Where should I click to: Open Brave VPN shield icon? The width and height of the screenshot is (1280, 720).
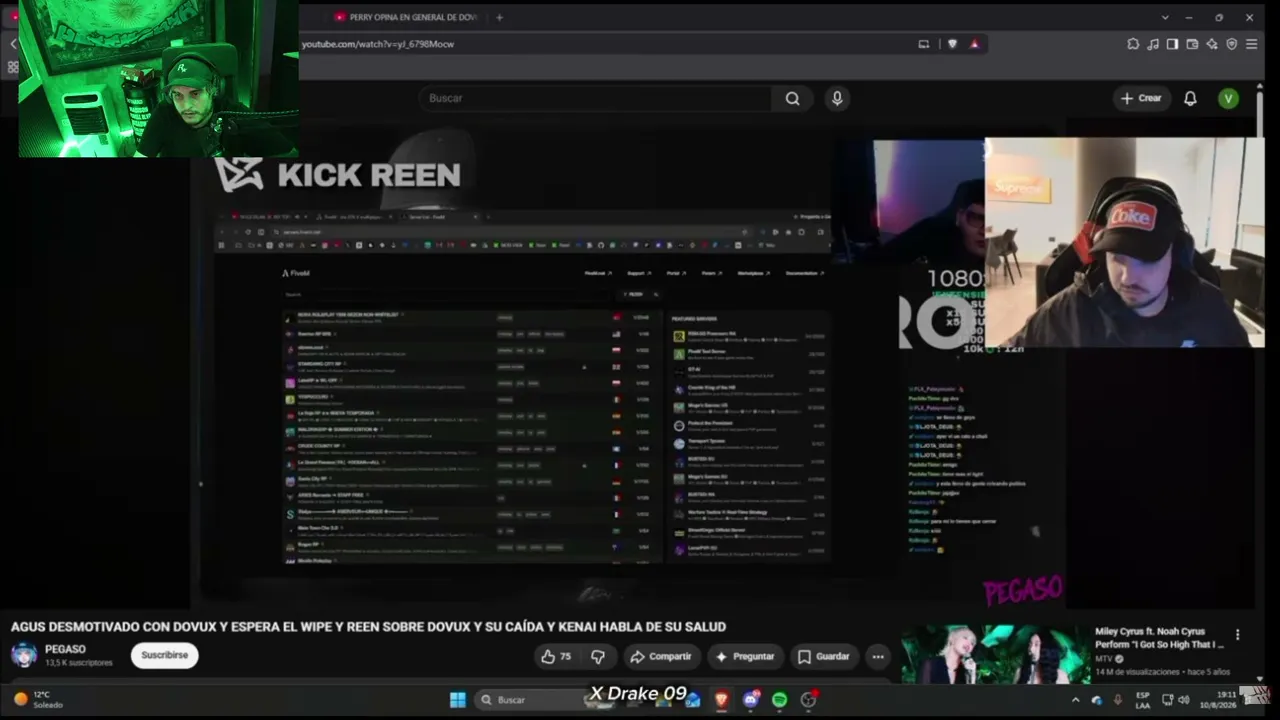(x=1232, y=44)
